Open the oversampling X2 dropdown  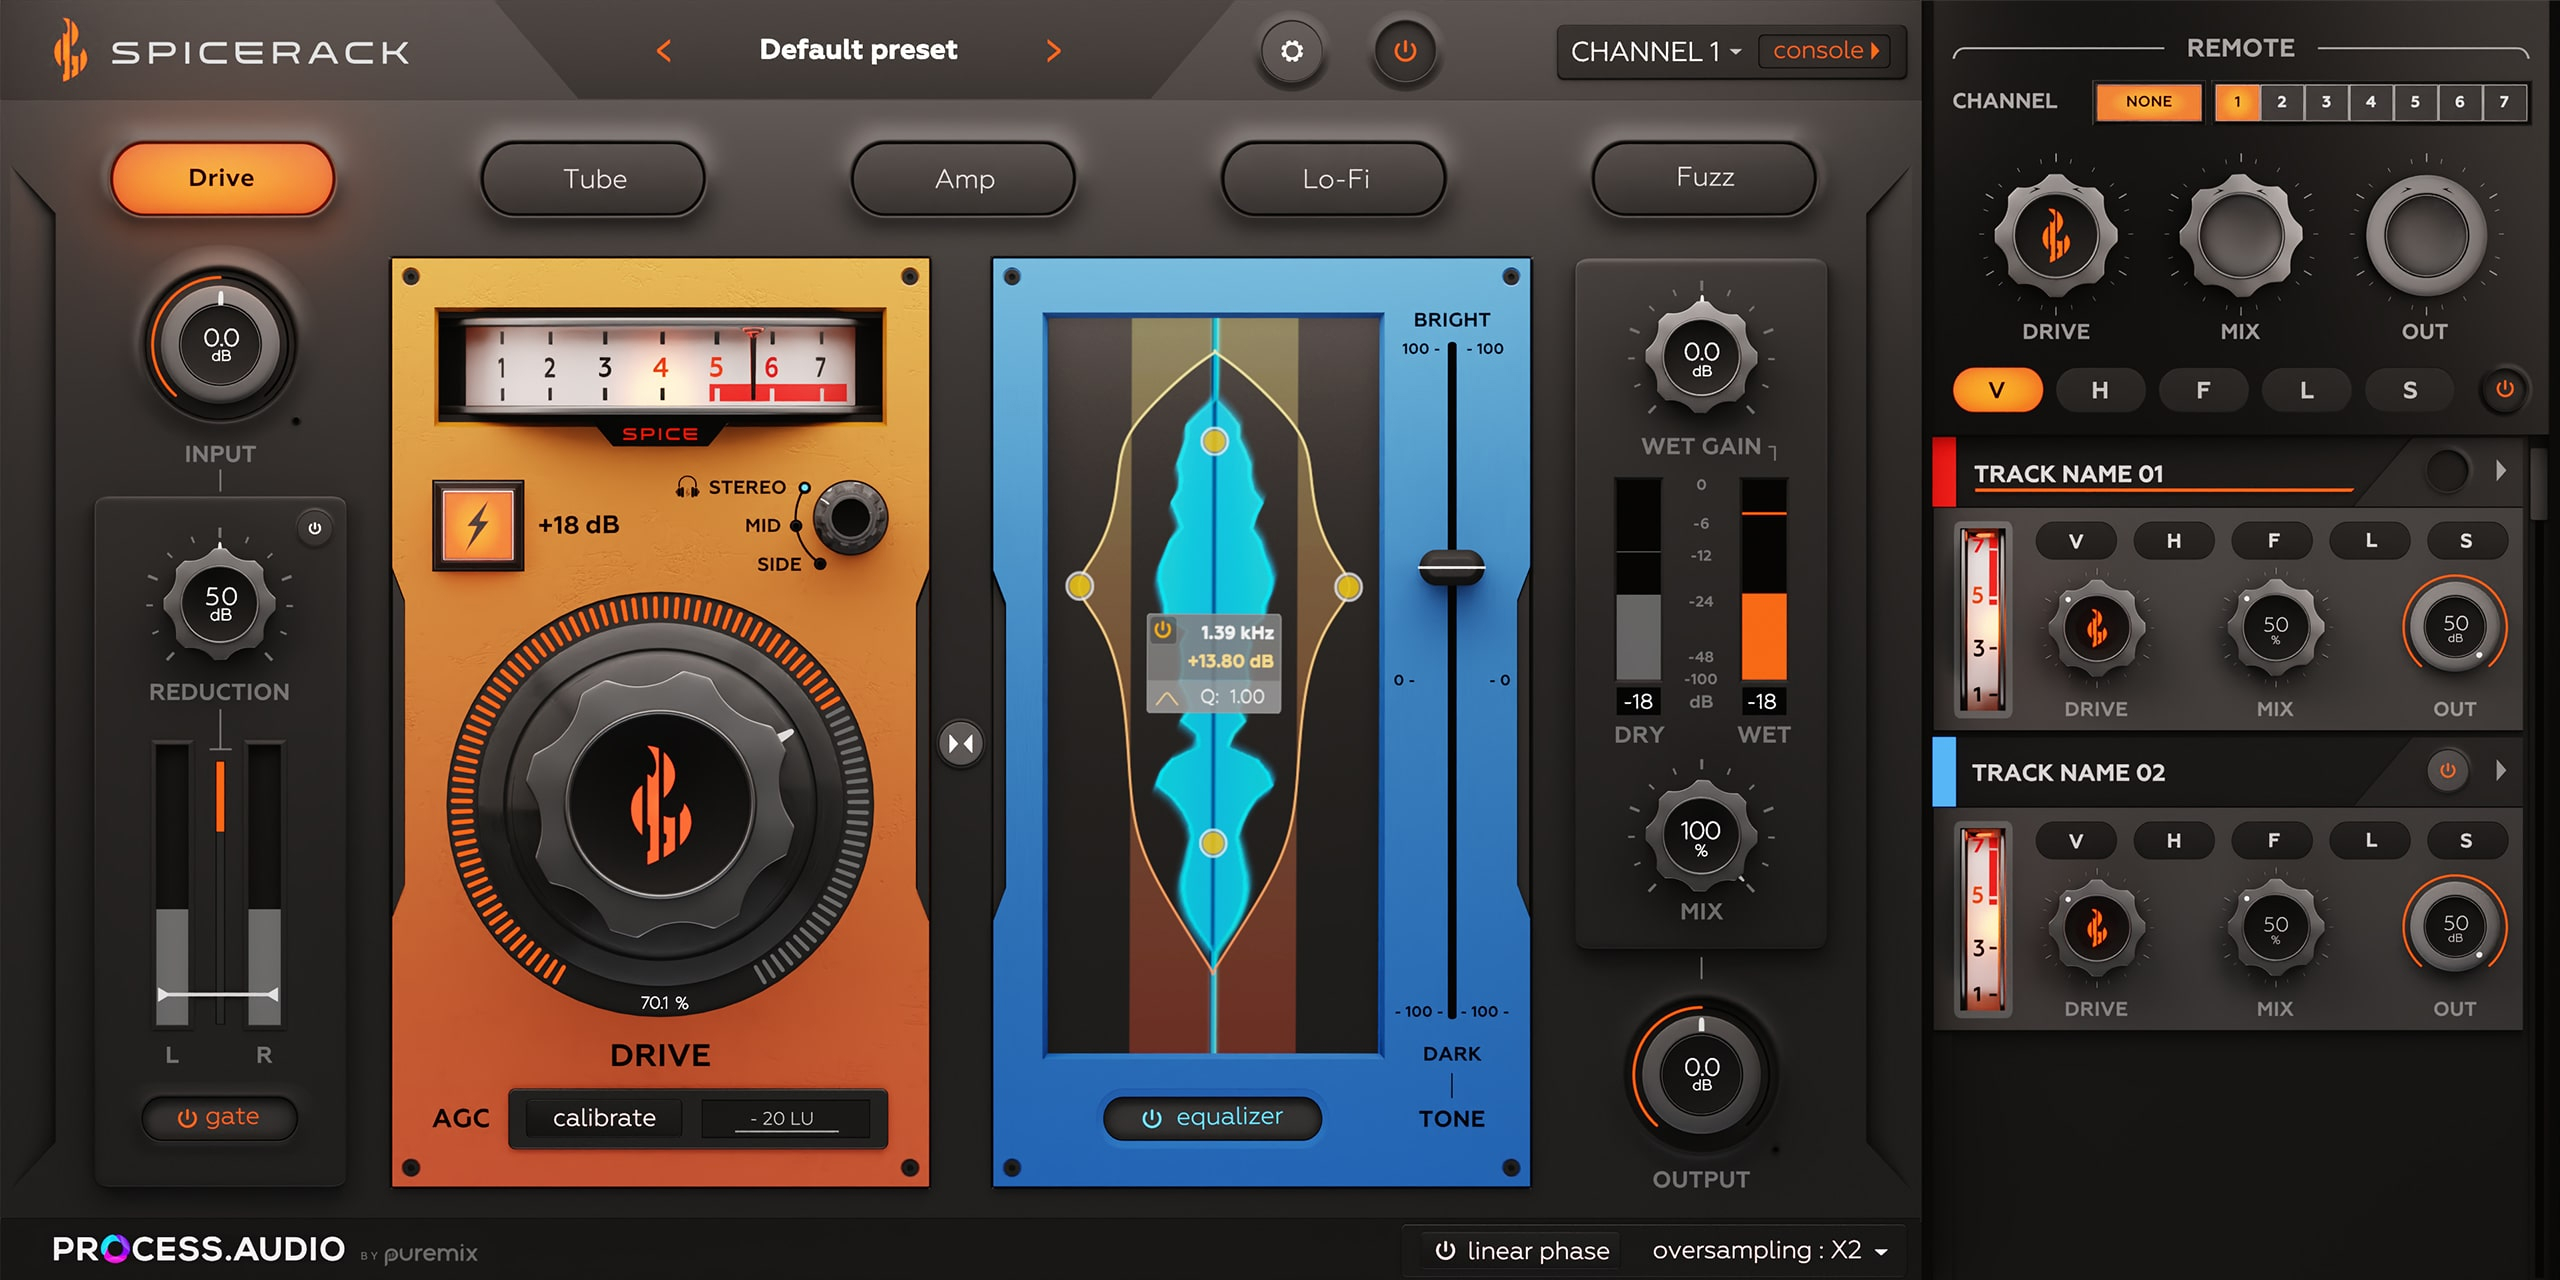tap(1770, 1250)
